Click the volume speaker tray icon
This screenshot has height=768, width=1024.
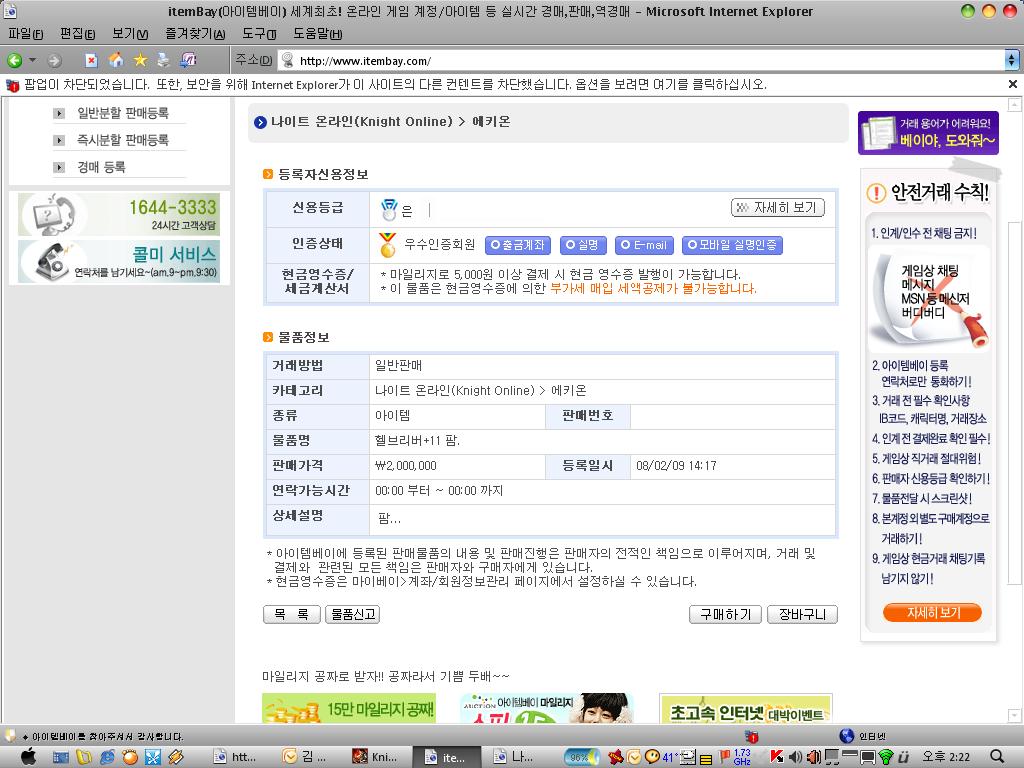(x=795, y=758)
